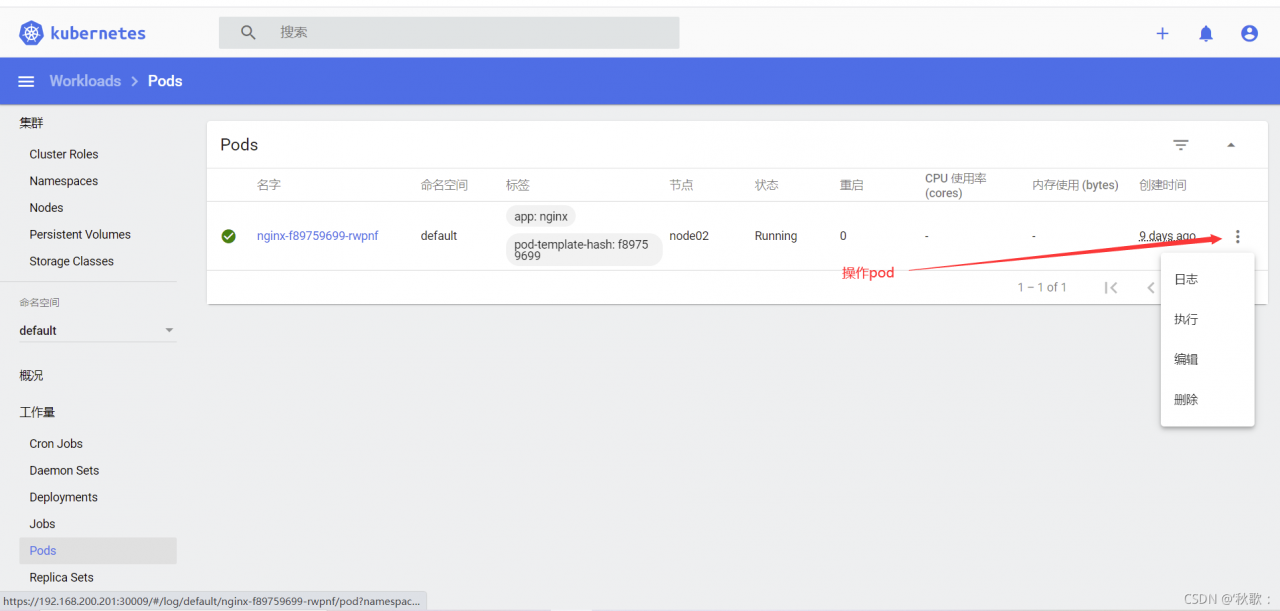Click 内存使用 (bytes) column header
This screenshot has width=1280, height=611.
[x=1075, y=185]
